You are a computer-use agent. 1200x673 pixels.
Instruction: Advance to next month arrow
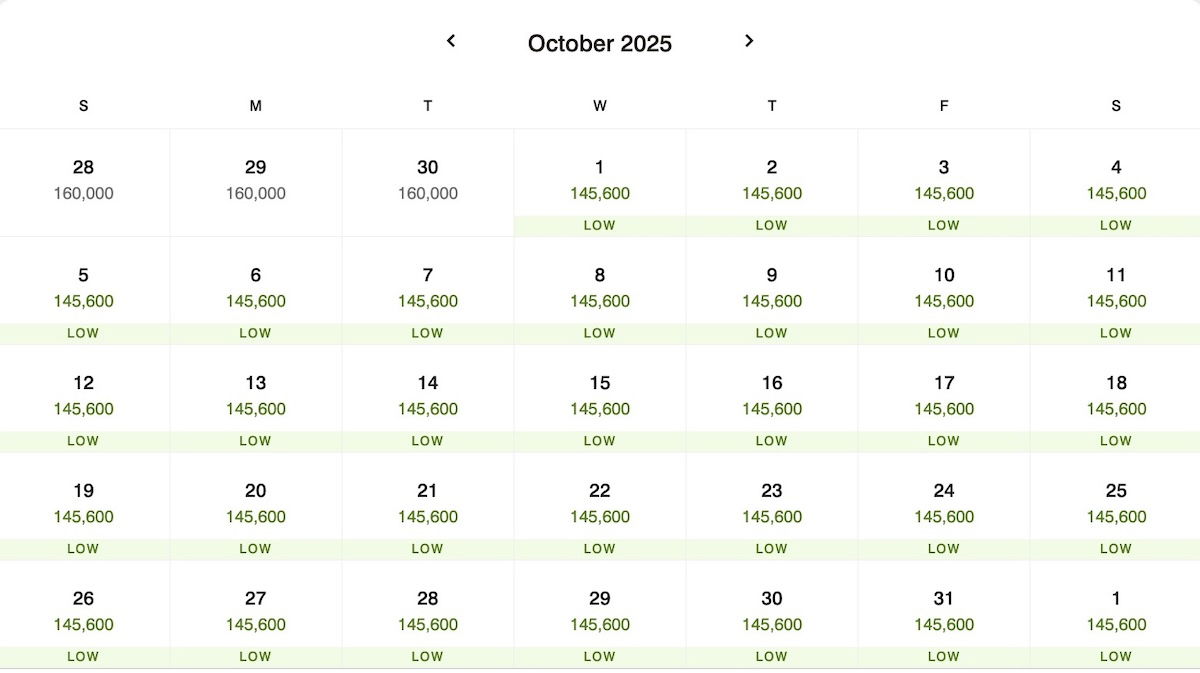point(749,41)
